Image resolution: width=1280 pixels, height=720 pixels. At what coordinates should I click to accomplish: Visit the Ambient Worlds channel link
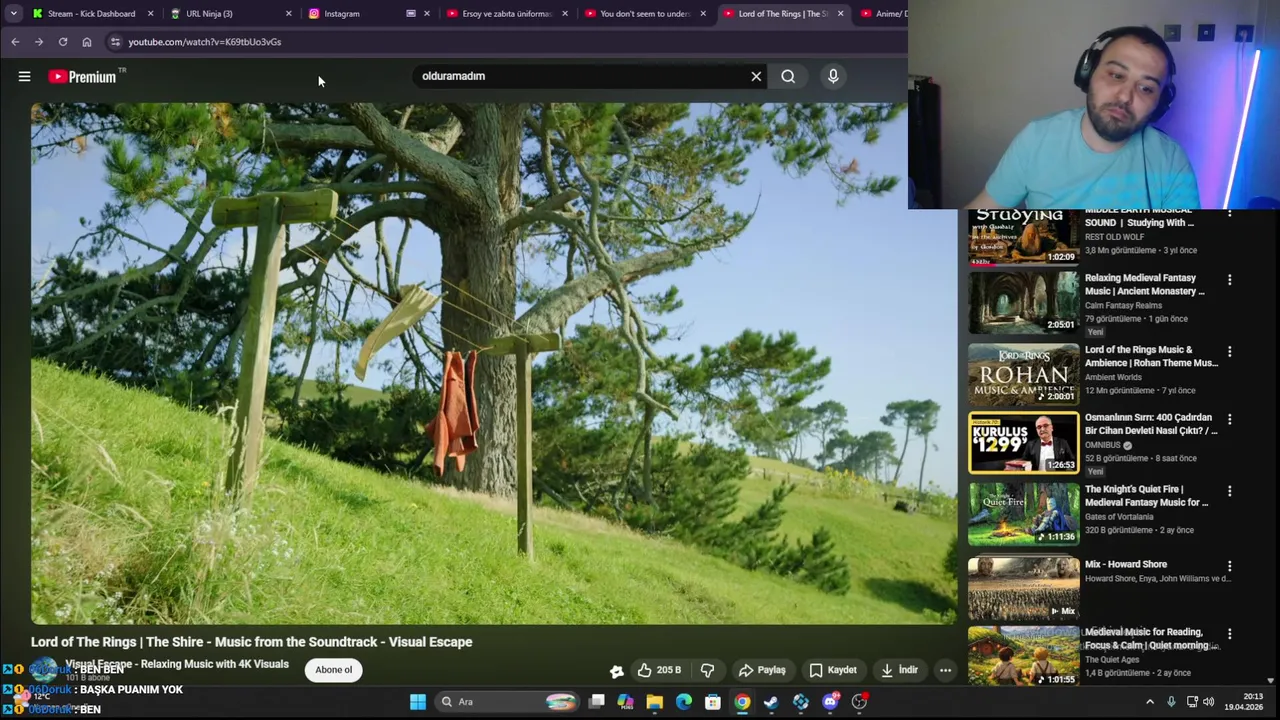pos(1113,377)
